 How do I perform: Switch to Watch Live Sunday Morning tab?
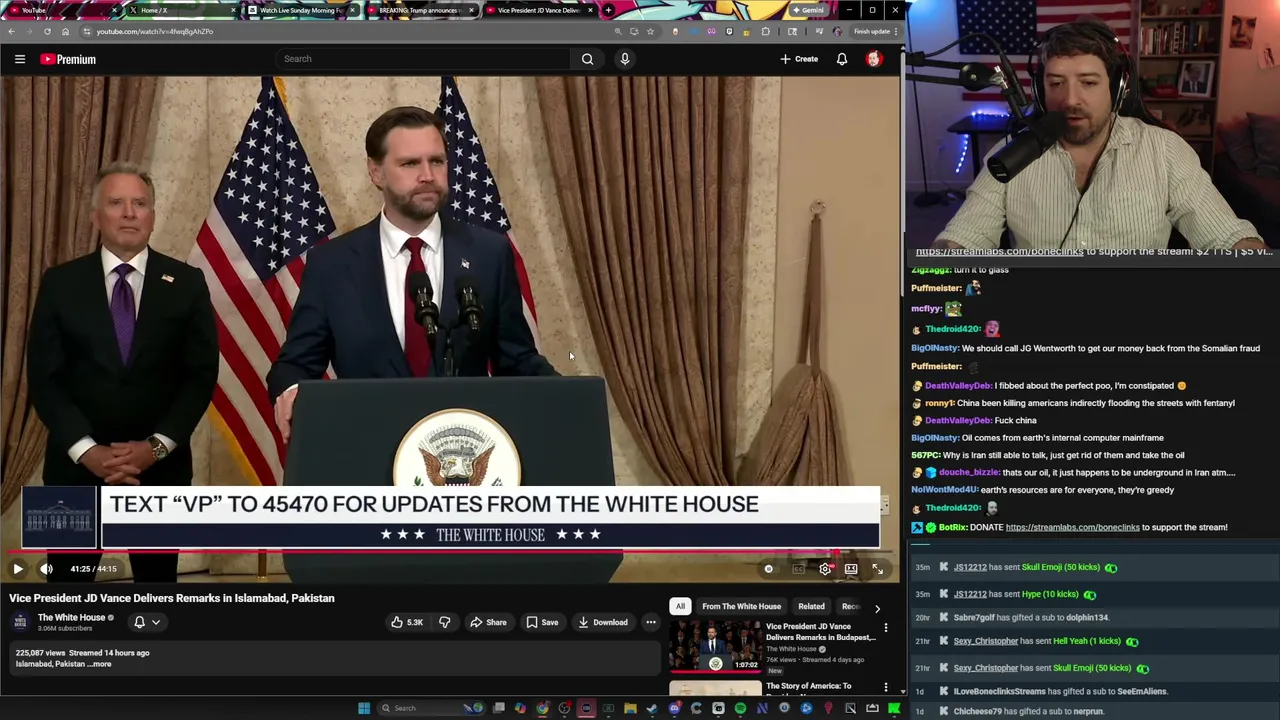click(302, 10)
